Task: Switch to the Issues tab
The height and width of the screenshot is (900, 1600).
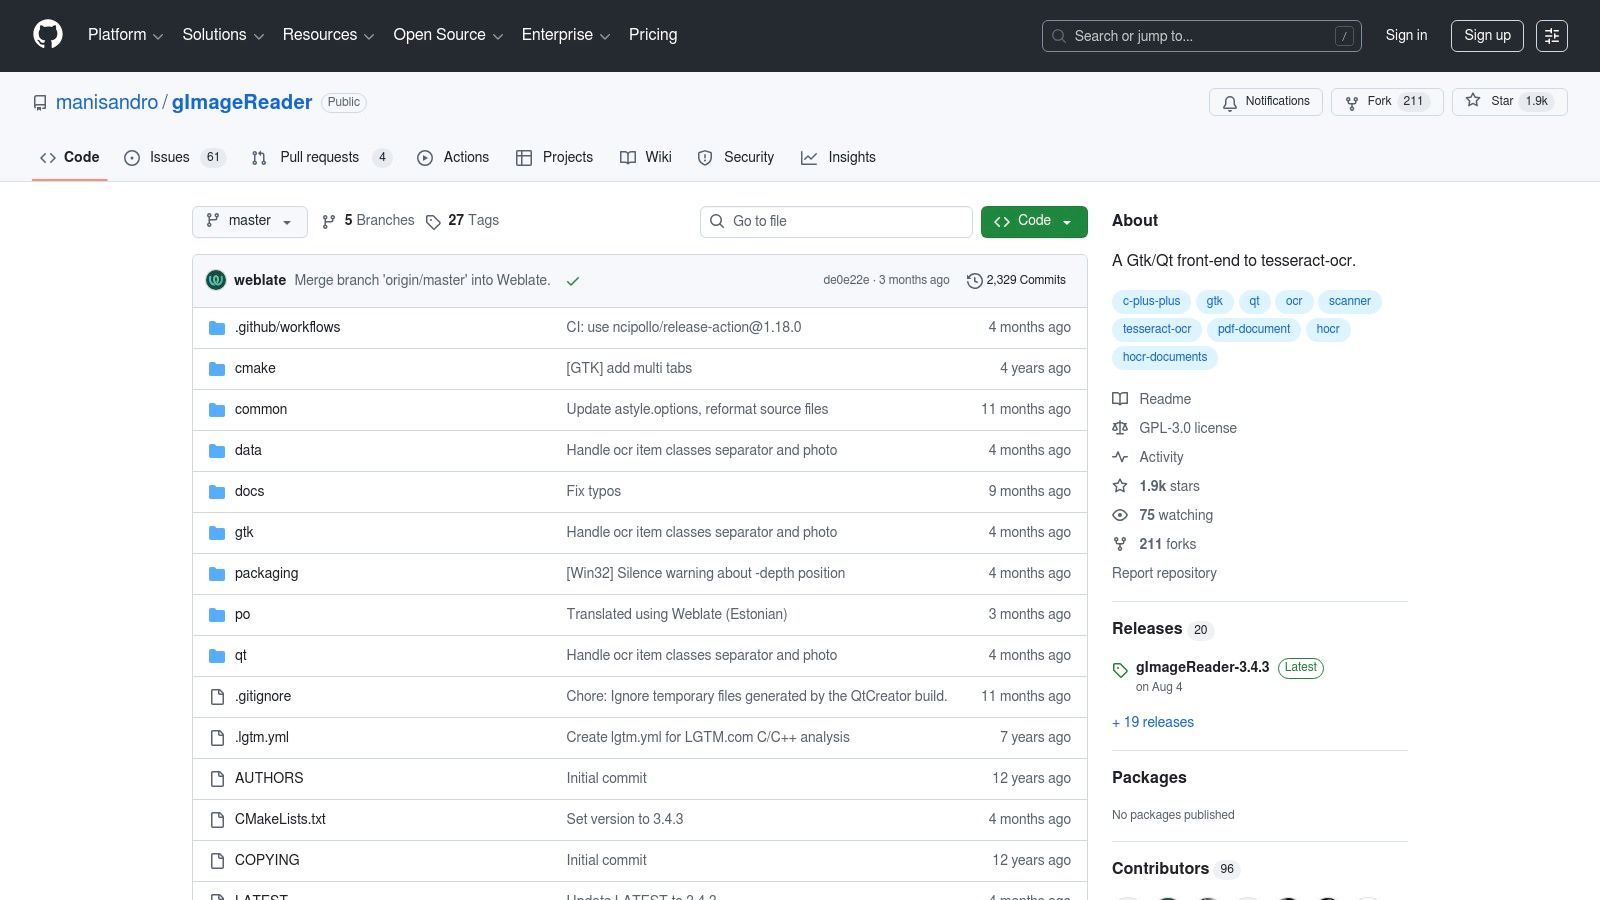Action: [x=170, y=157]
